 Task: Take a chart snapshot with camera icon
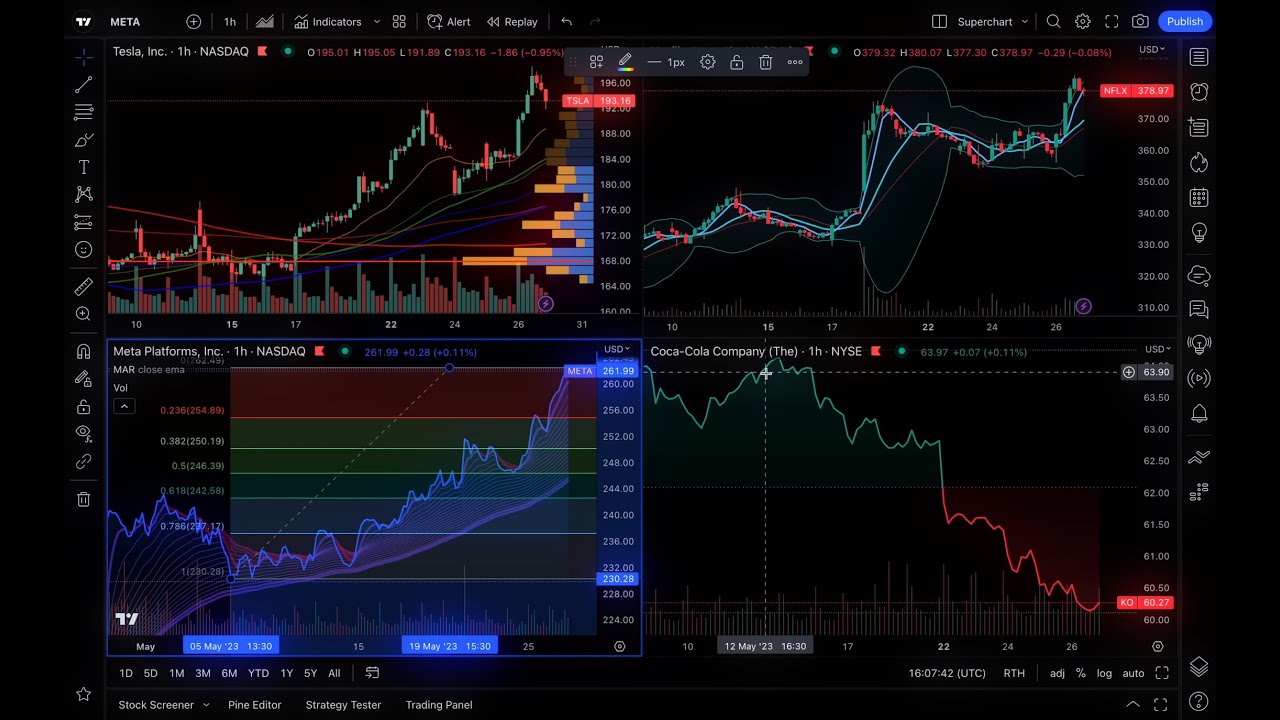point(1140,21)
